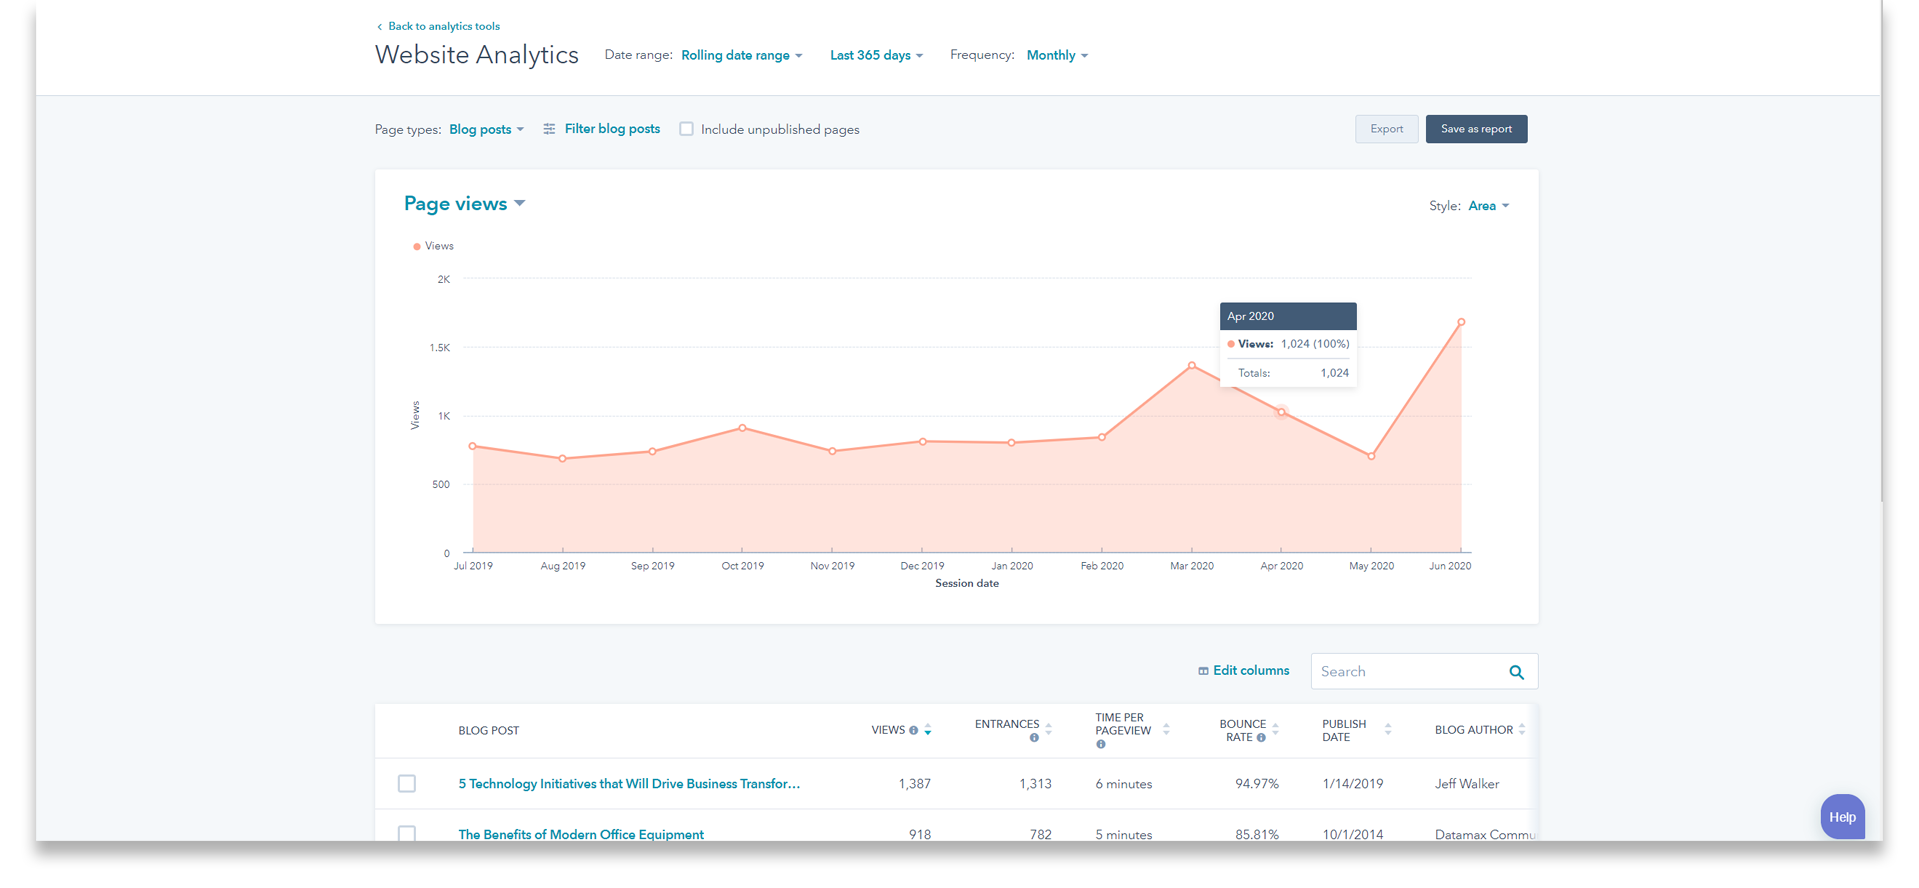The image size is (1919, 888).
Task: Click Edit columns link
Action: click(1251, 671)
